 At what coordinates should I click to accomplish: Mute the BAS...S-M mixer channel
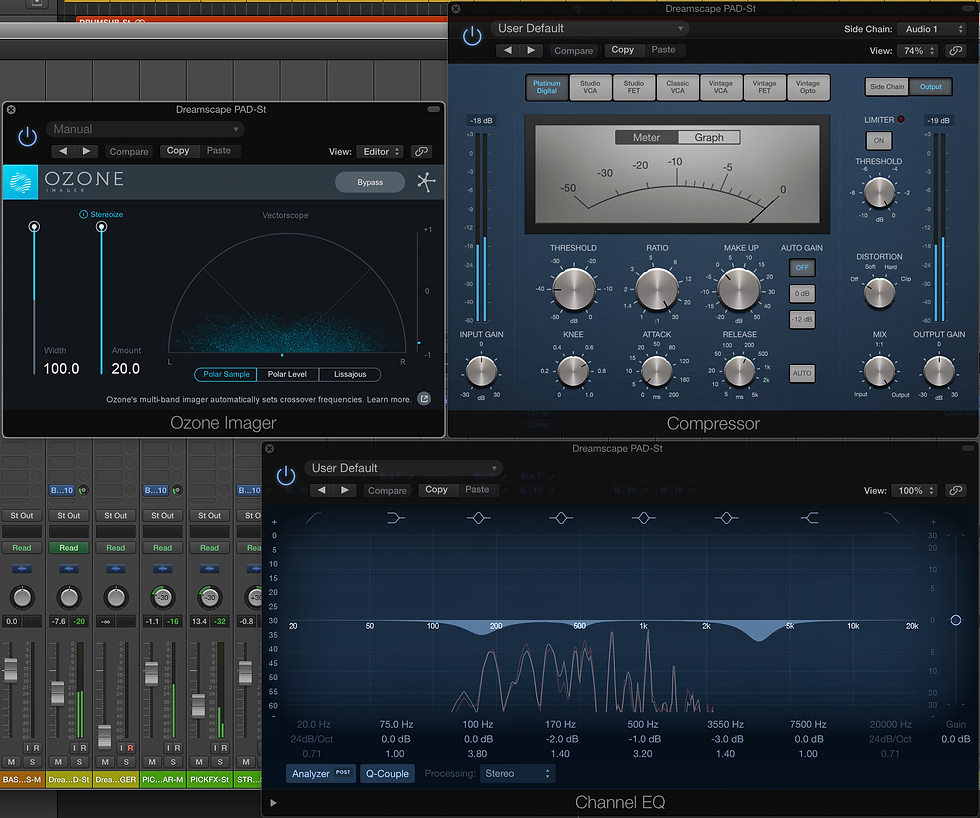(x=11, y=762)
